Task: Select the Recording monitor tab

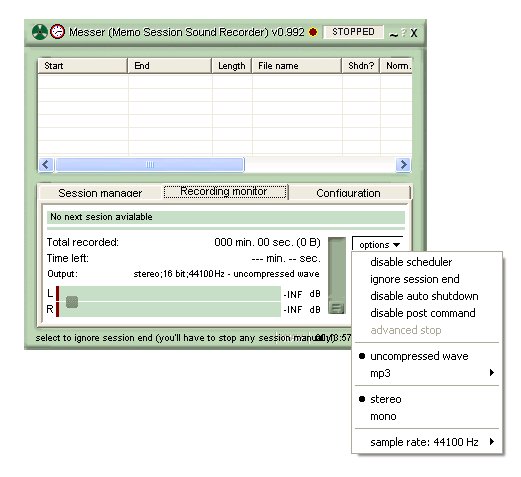Action: pyautogui.click(x=224, y=191)
